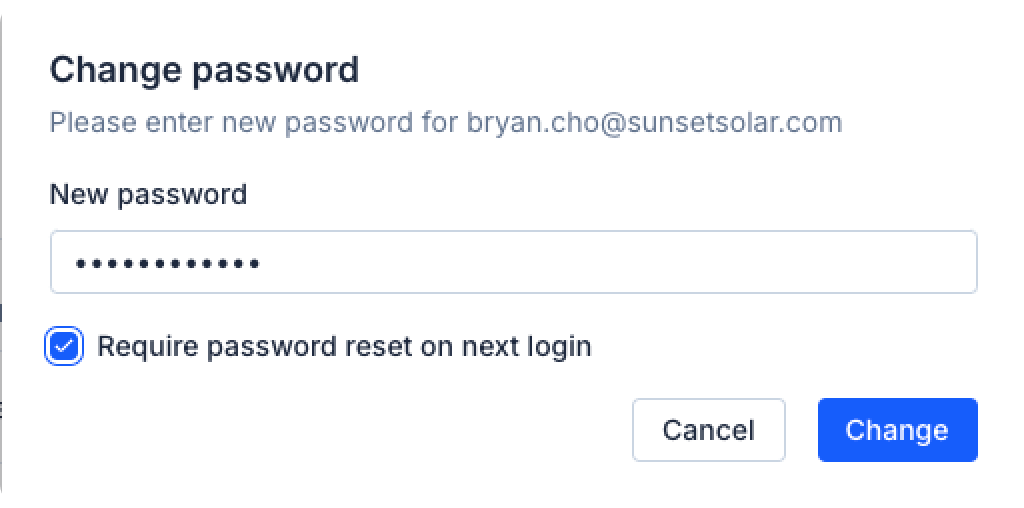Click the masked password dots
The width and height of the screenshot is (1024, 508).
(x=168, y=265)
